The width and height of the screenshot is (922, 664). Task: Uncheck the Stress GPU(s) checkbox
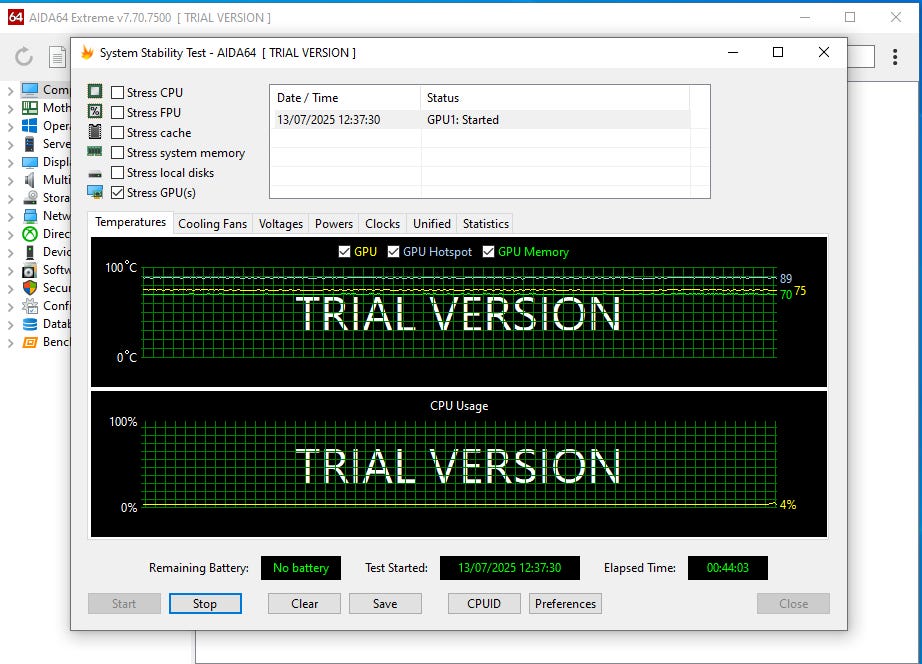118,193
